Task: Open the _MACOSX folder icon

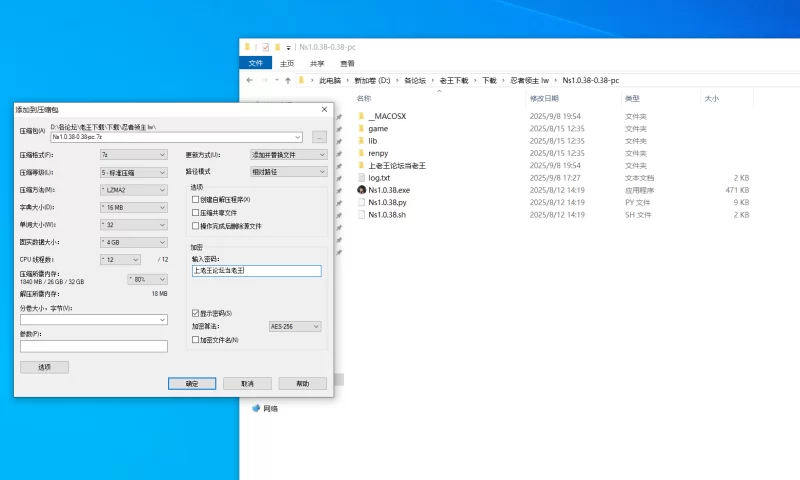Action: tap(361, 116)
